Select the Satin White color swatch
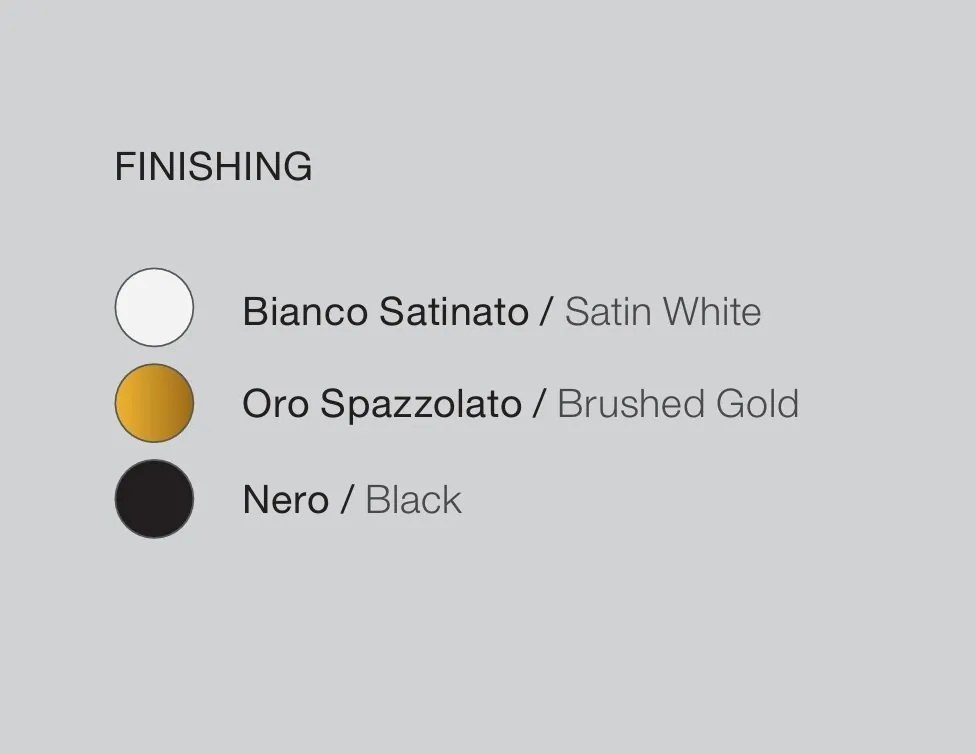The height and width of the screenshot is (754, 976). pyautogui.click(x=154, y=307)
